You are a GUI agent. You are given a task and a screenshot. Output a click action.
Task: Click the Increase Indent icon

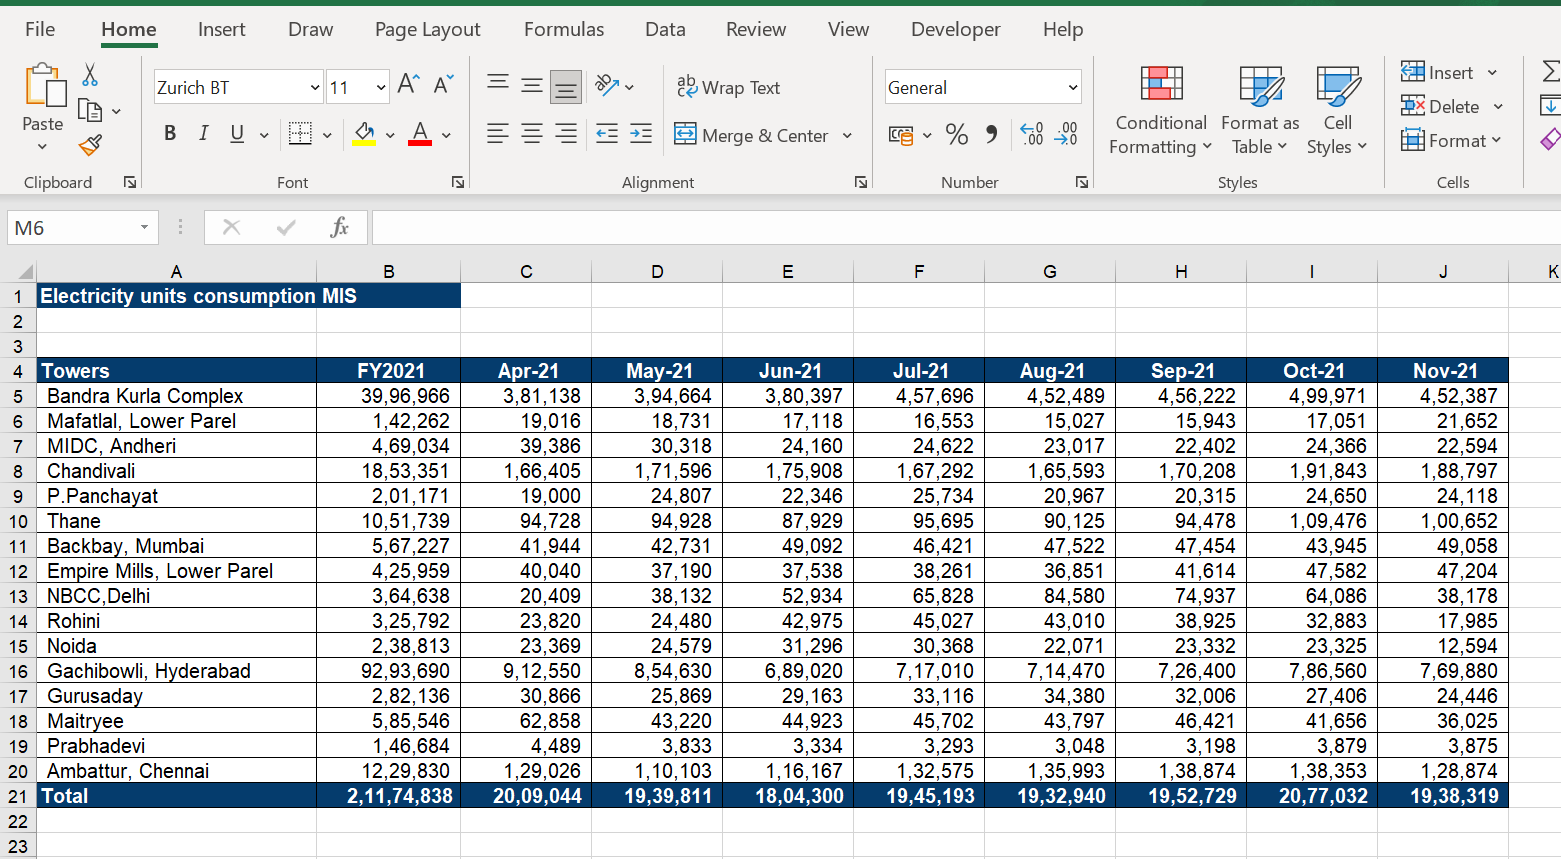point(641,134)
